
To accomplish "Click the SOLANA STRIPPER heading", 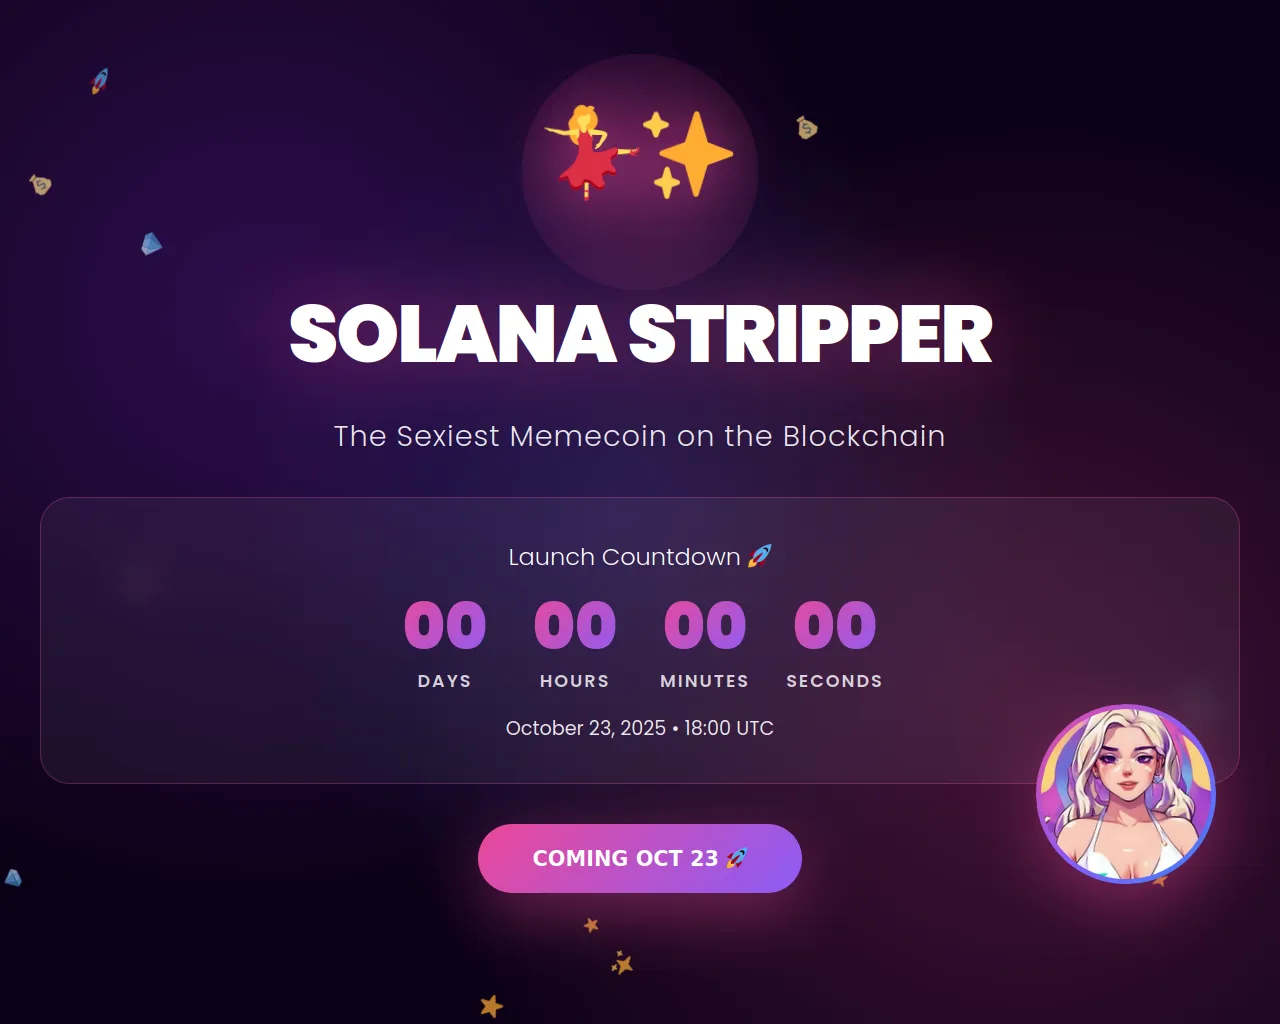I will click(640, 334).
